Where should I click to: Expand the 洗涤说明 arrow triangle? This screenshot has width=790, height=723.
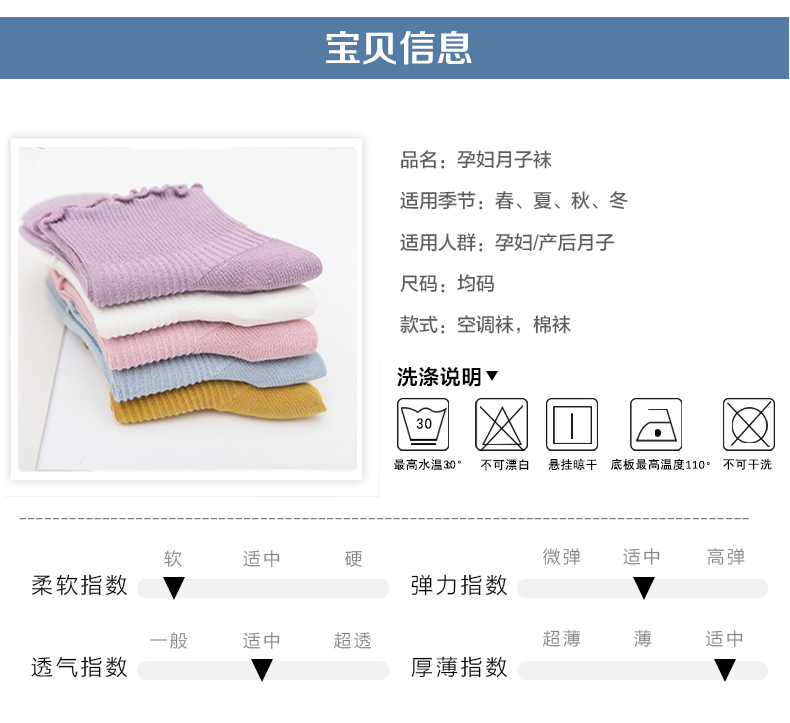click(x=492, y=376)
